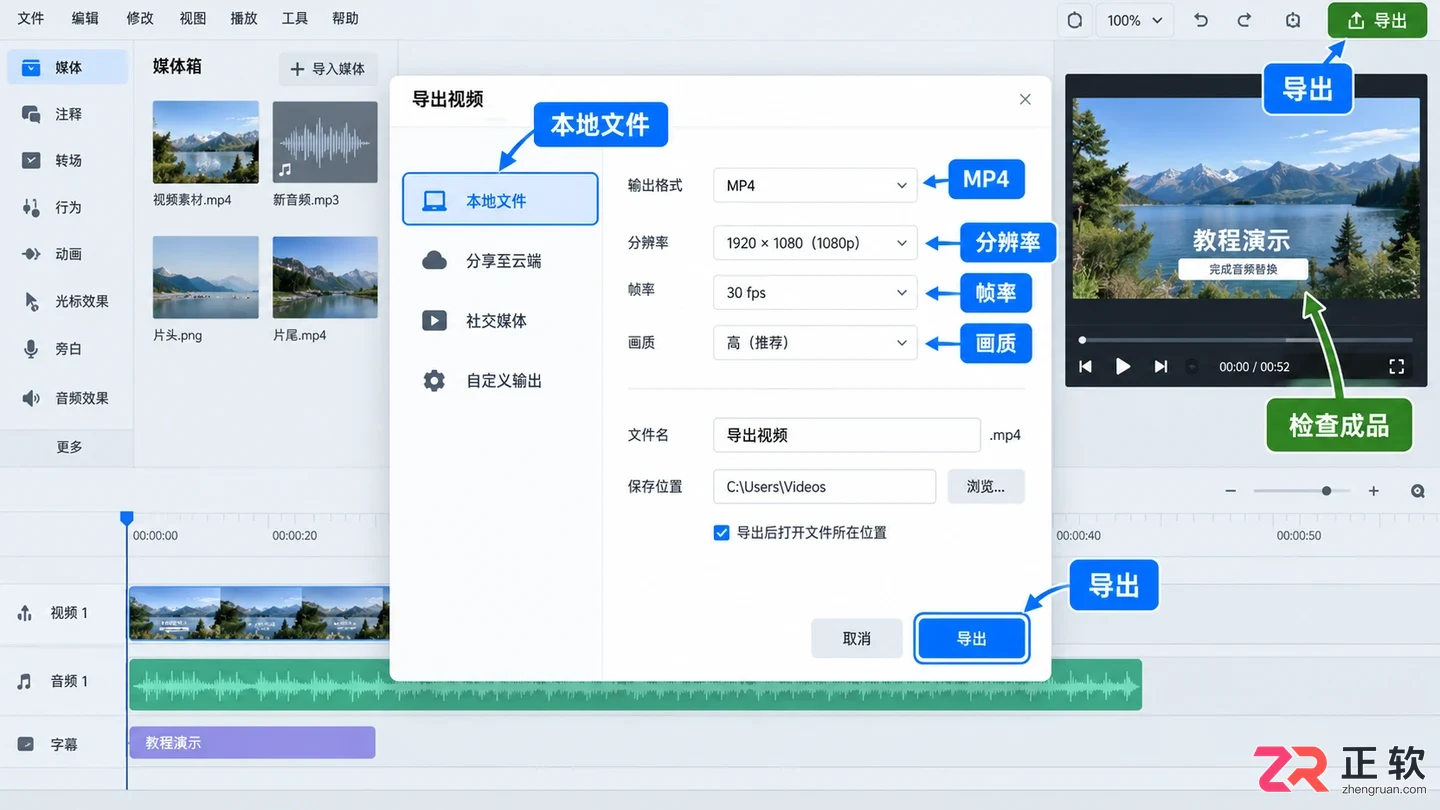
Task: Click the 文件名 input field
Action: (847, 435)
